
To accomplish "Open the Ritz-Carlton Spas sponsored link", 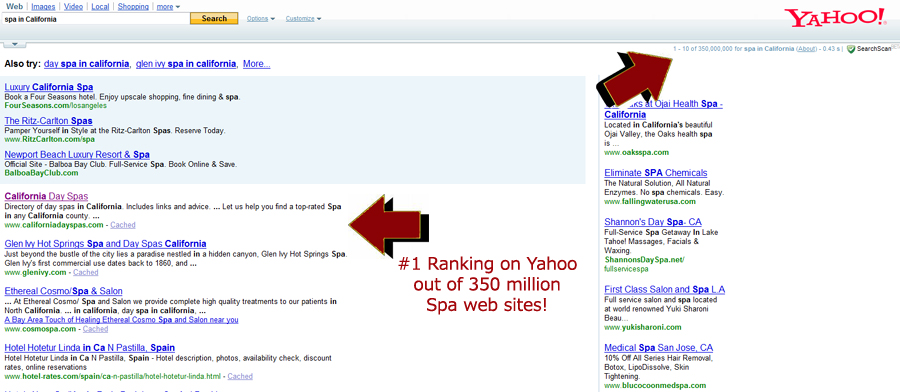I will 48,121.
